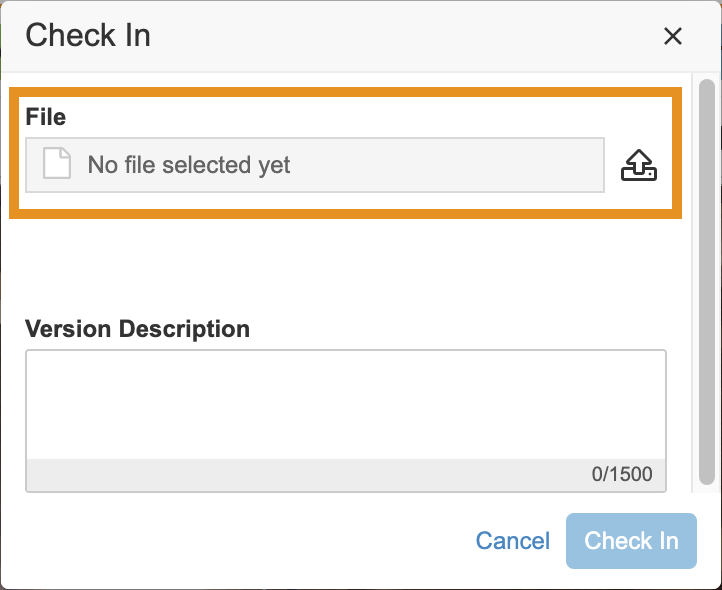722x590 pixels.
Task: Click the gray counter strip under description box
Action: click(300, 475)
